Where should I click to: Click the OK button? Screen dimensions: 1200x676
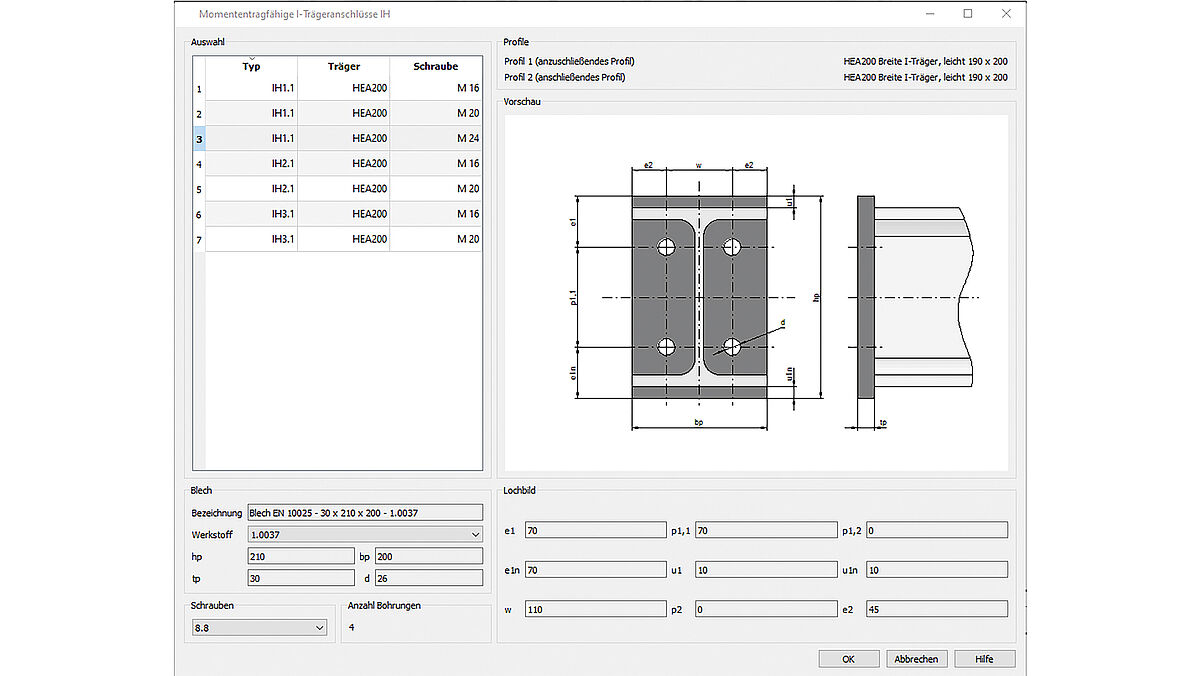848,659
